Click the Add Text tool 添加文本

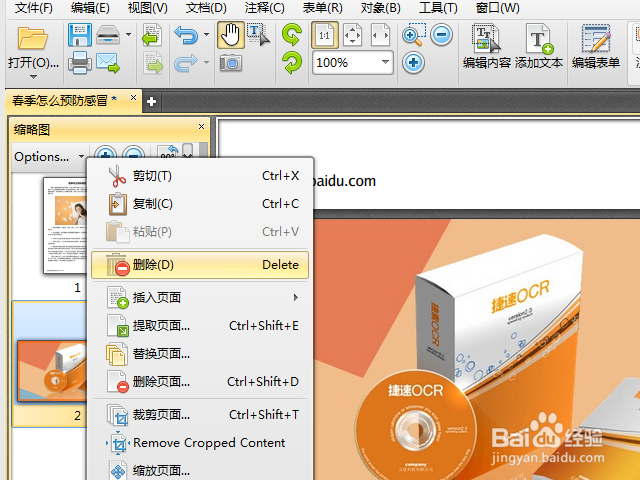tap(538, 47)
